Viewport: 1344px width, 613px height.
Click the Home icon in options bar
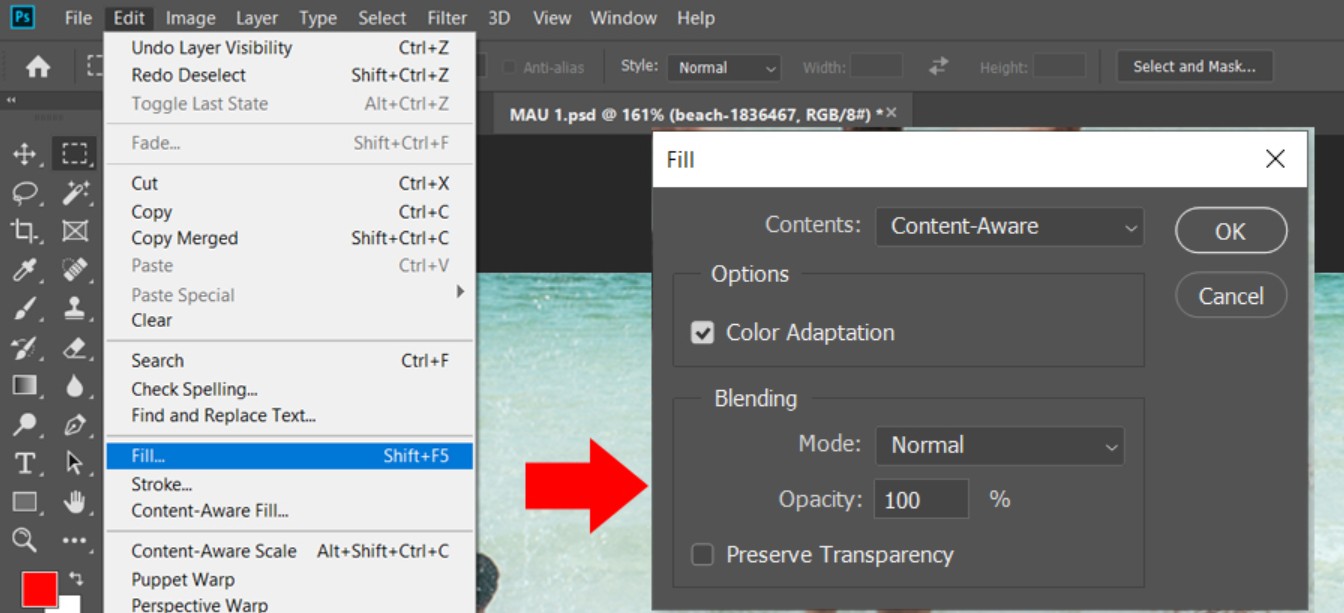(x=38, y=67)
